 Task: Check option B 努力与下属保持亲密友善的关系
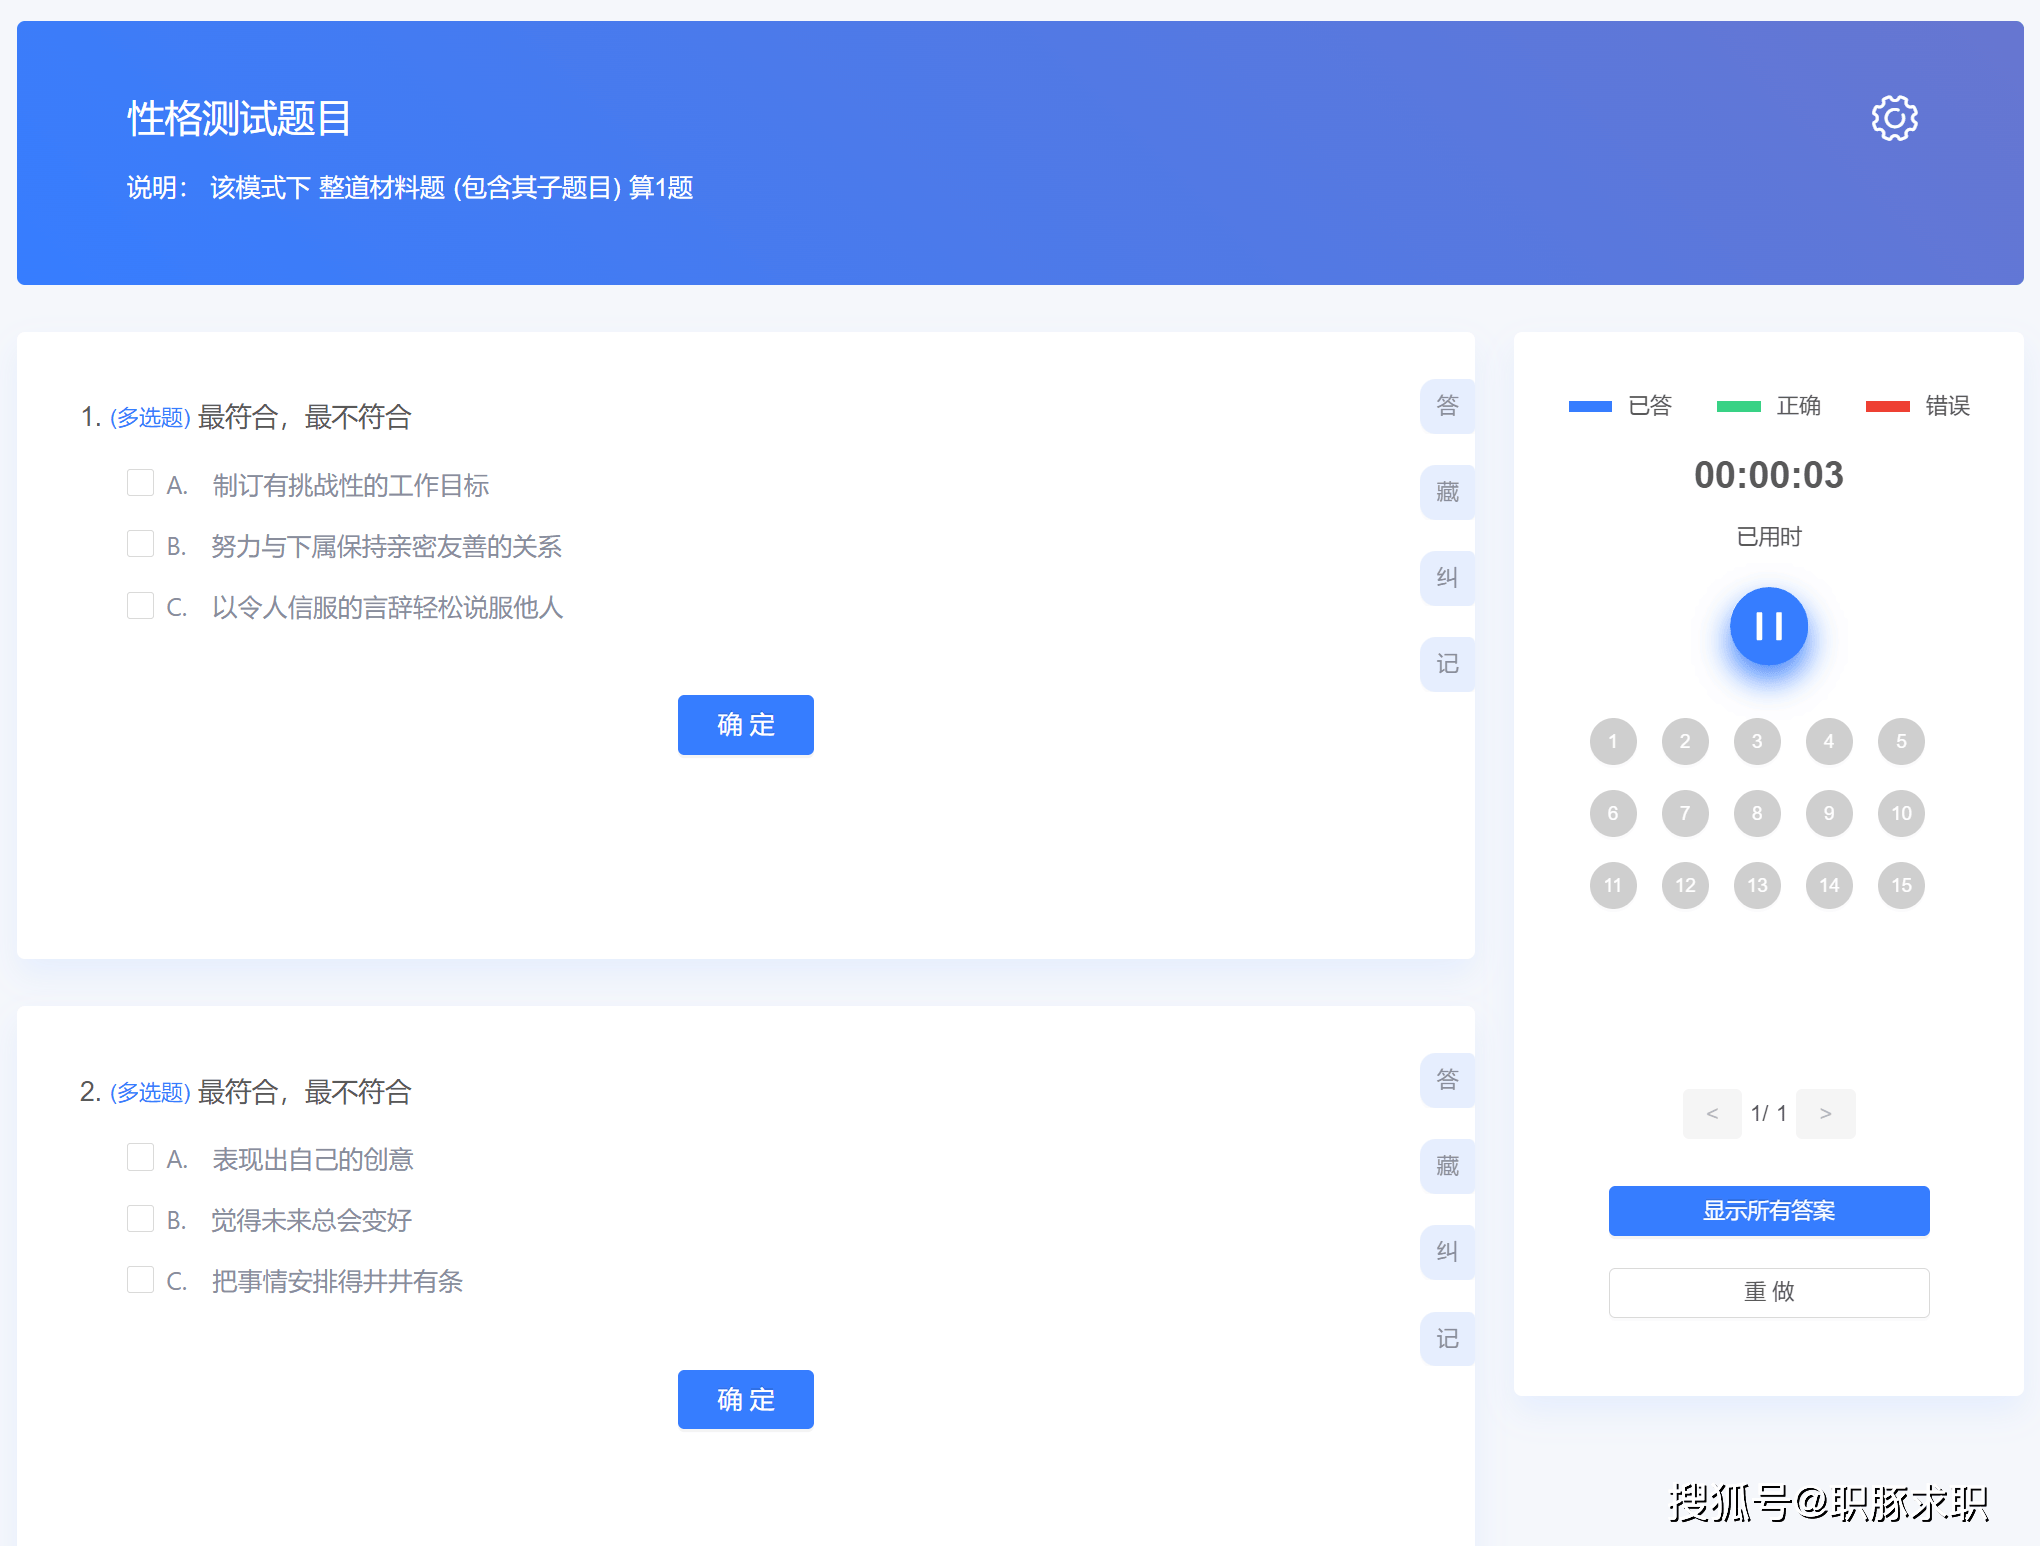tap(141, 545)
